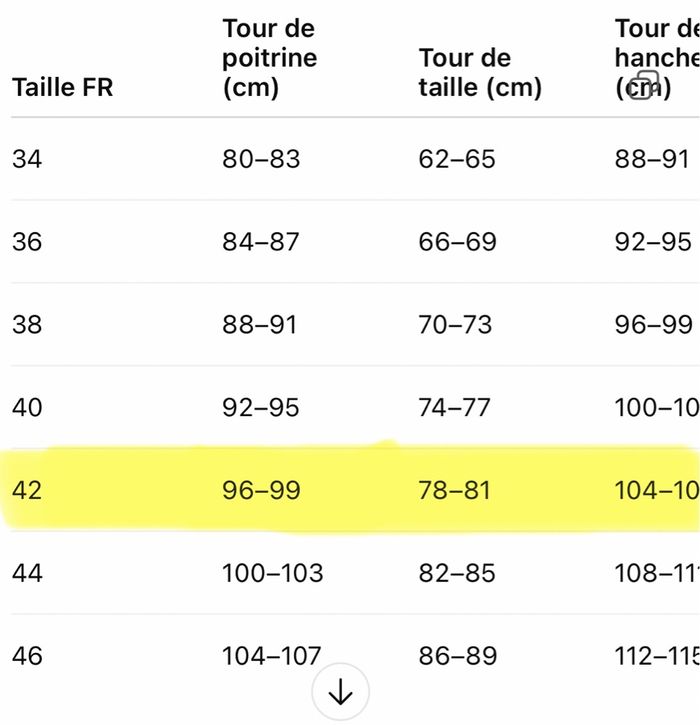Select size 36 row label
700x725 pixels.
click(x=27, y=242)
